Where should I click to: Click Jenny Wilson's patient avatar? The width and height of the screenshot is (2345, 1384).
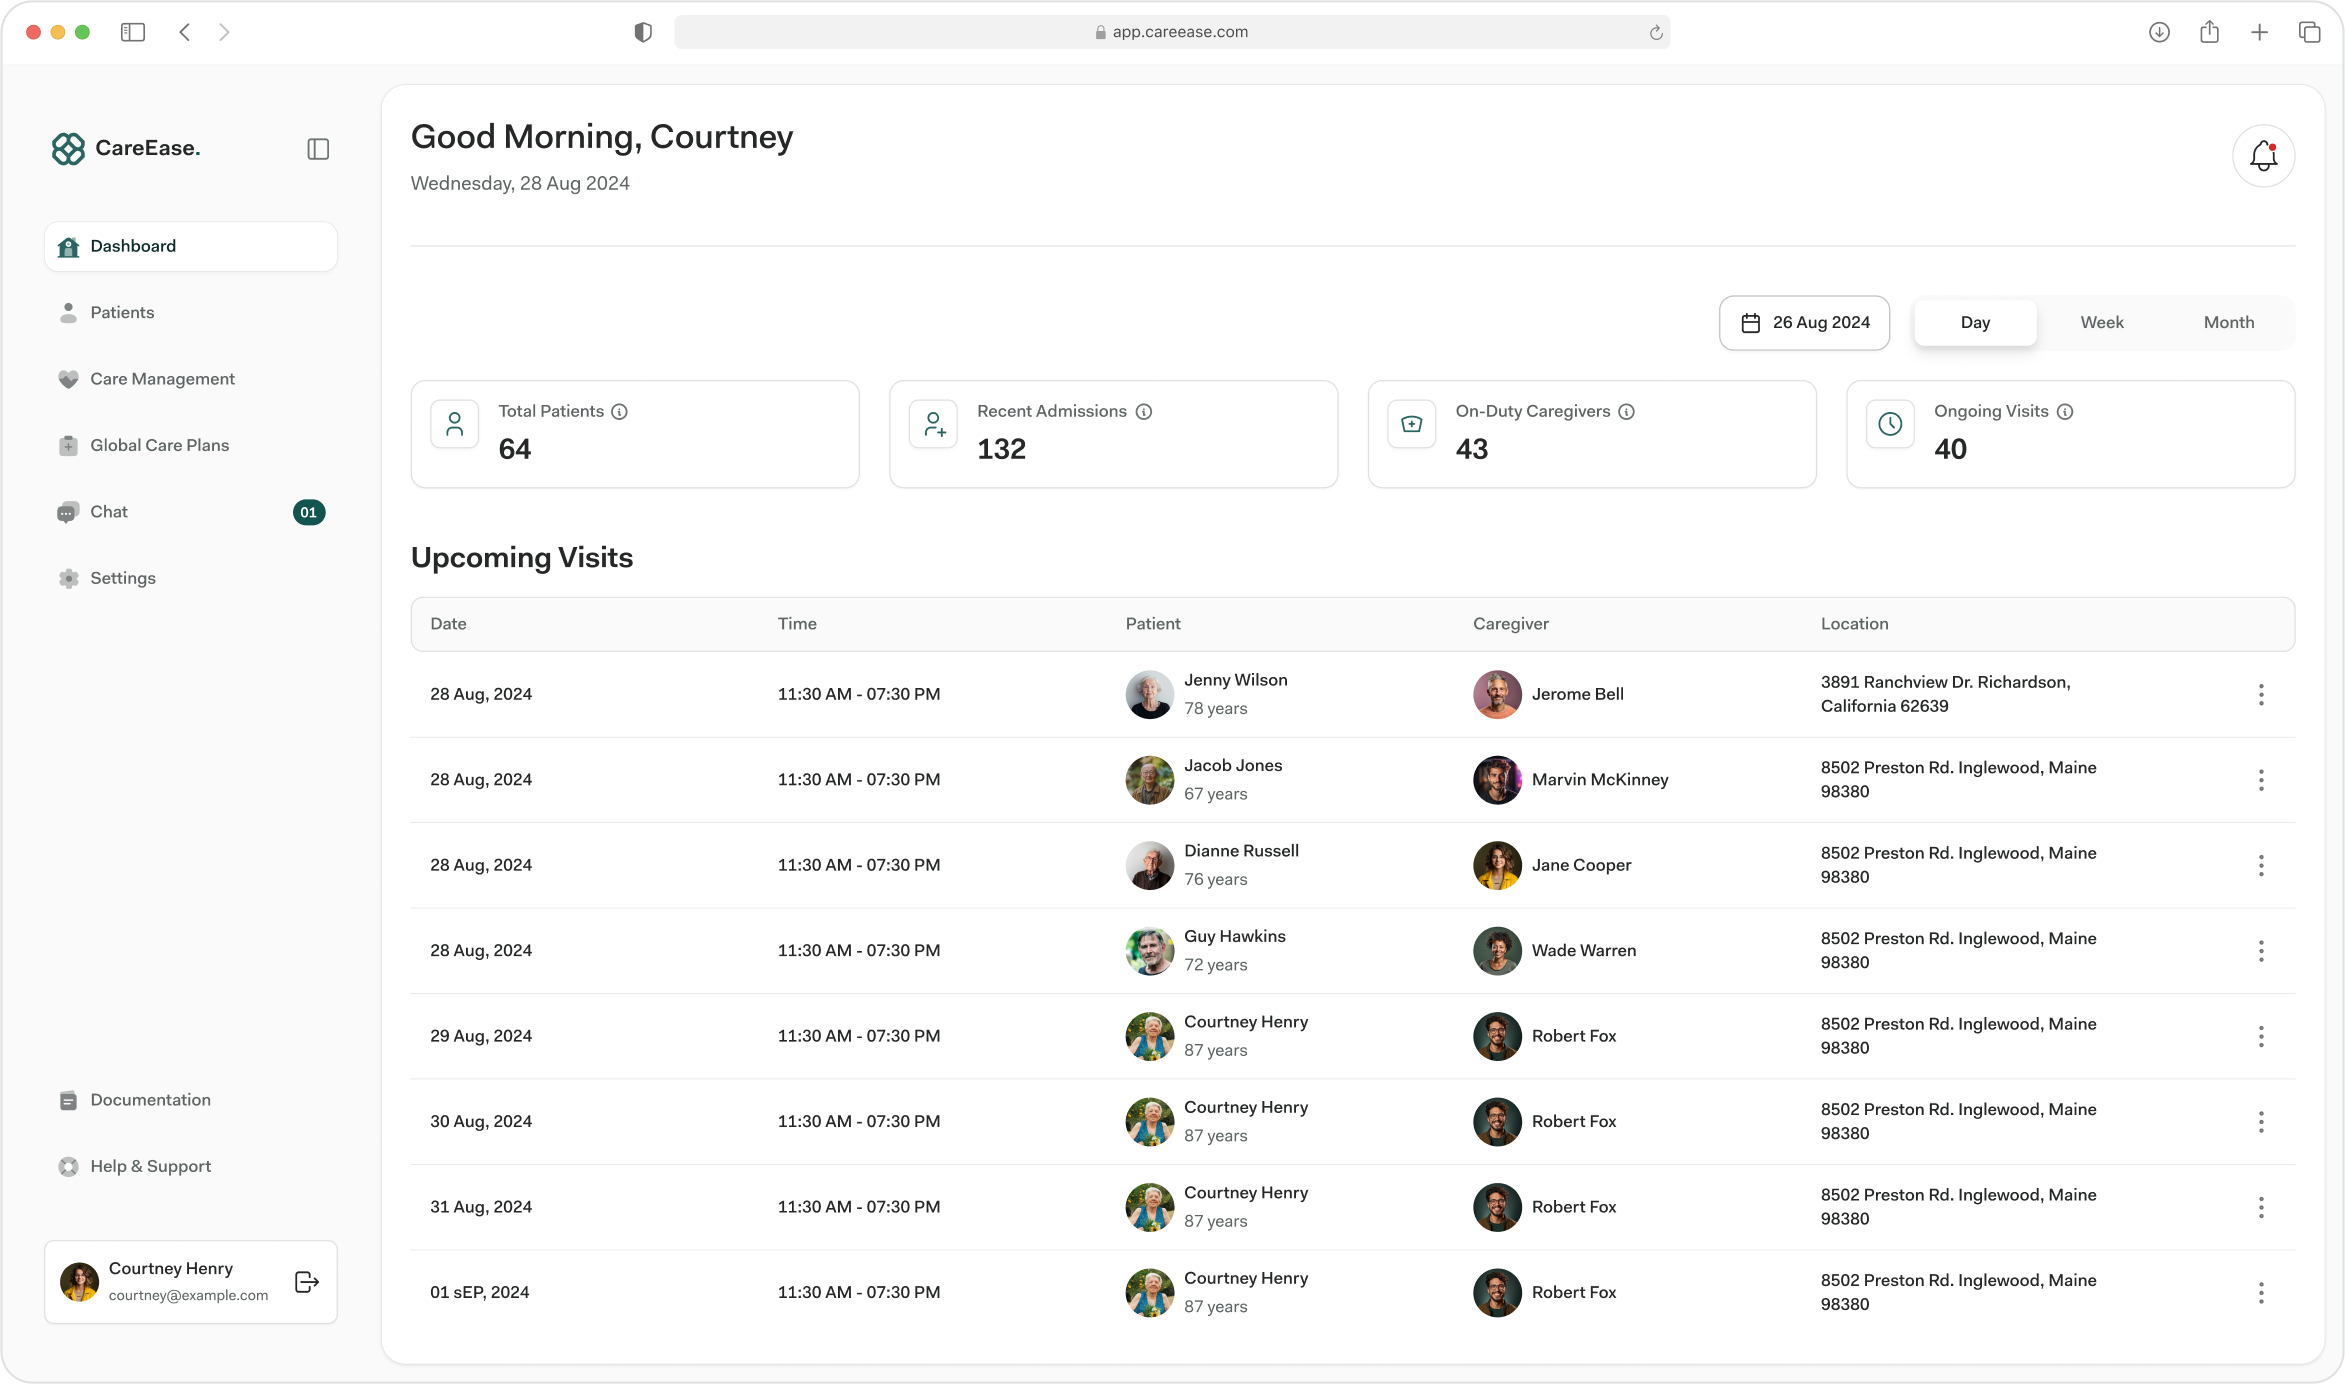[1150, 695]
